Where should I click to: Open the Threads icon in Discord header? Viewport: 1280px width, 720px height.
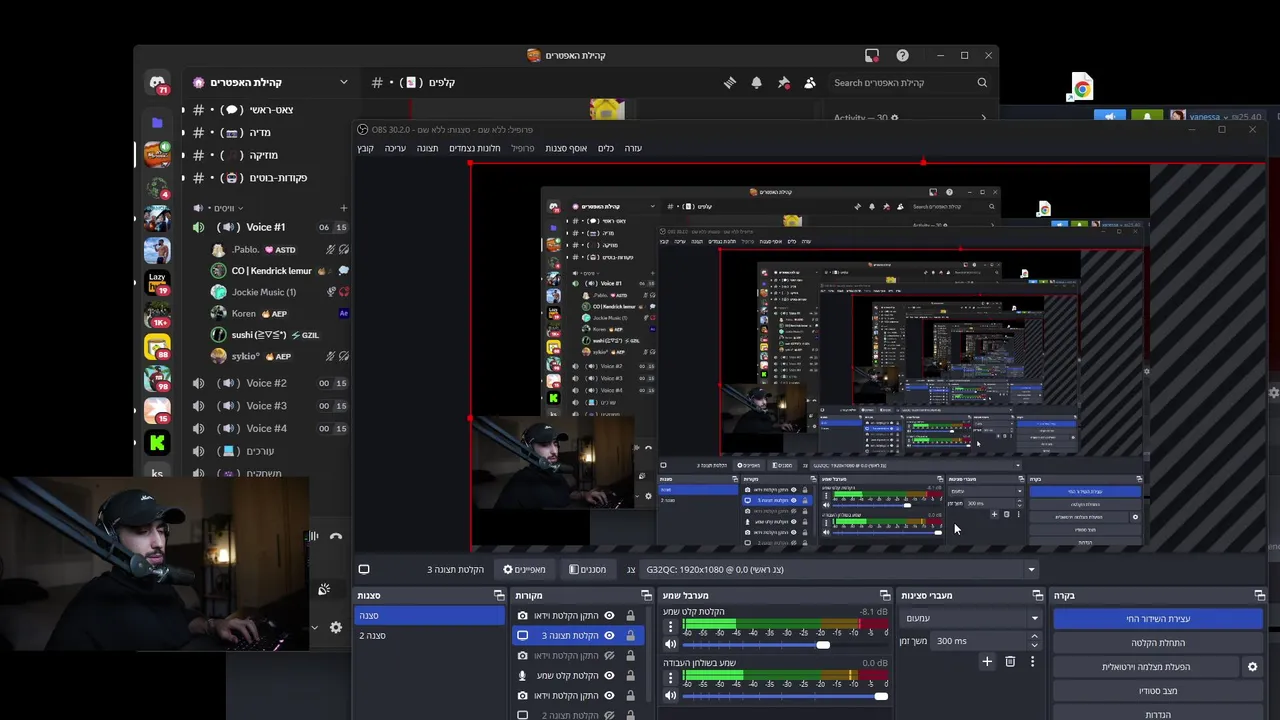(x=731, y=83)
